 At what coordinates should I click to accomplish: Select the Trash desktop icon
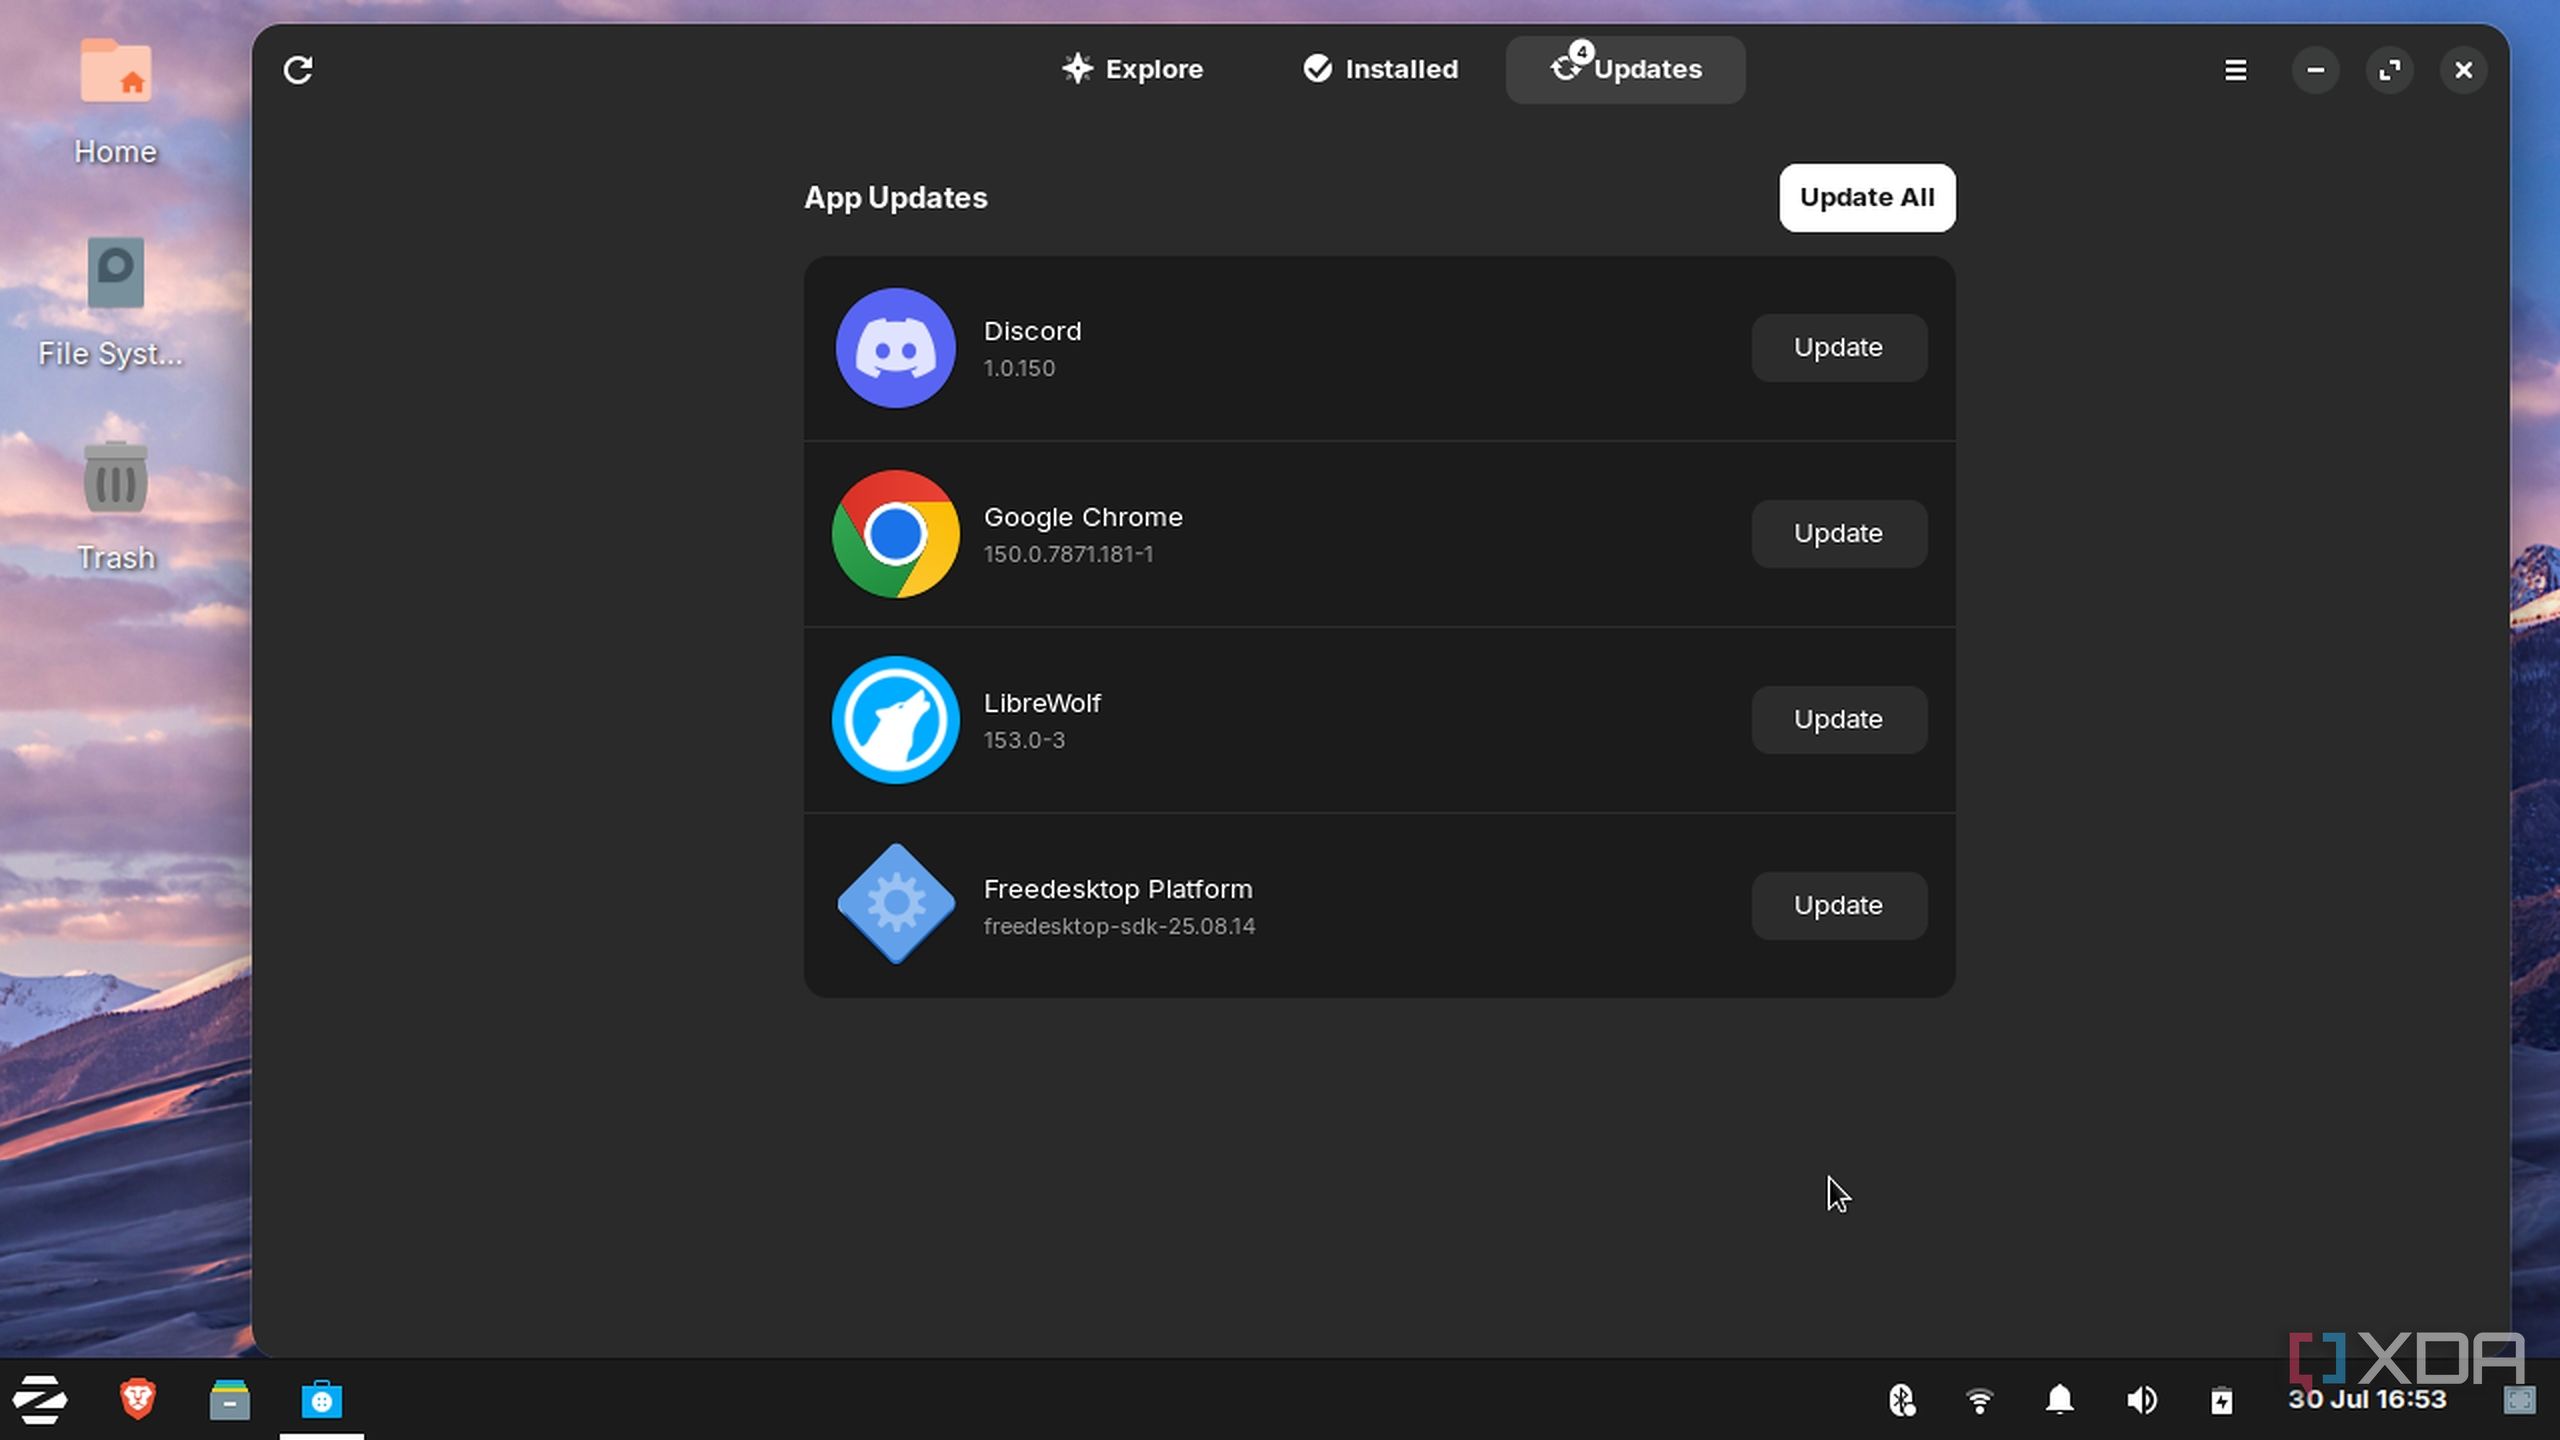click(x=116, y=506)
